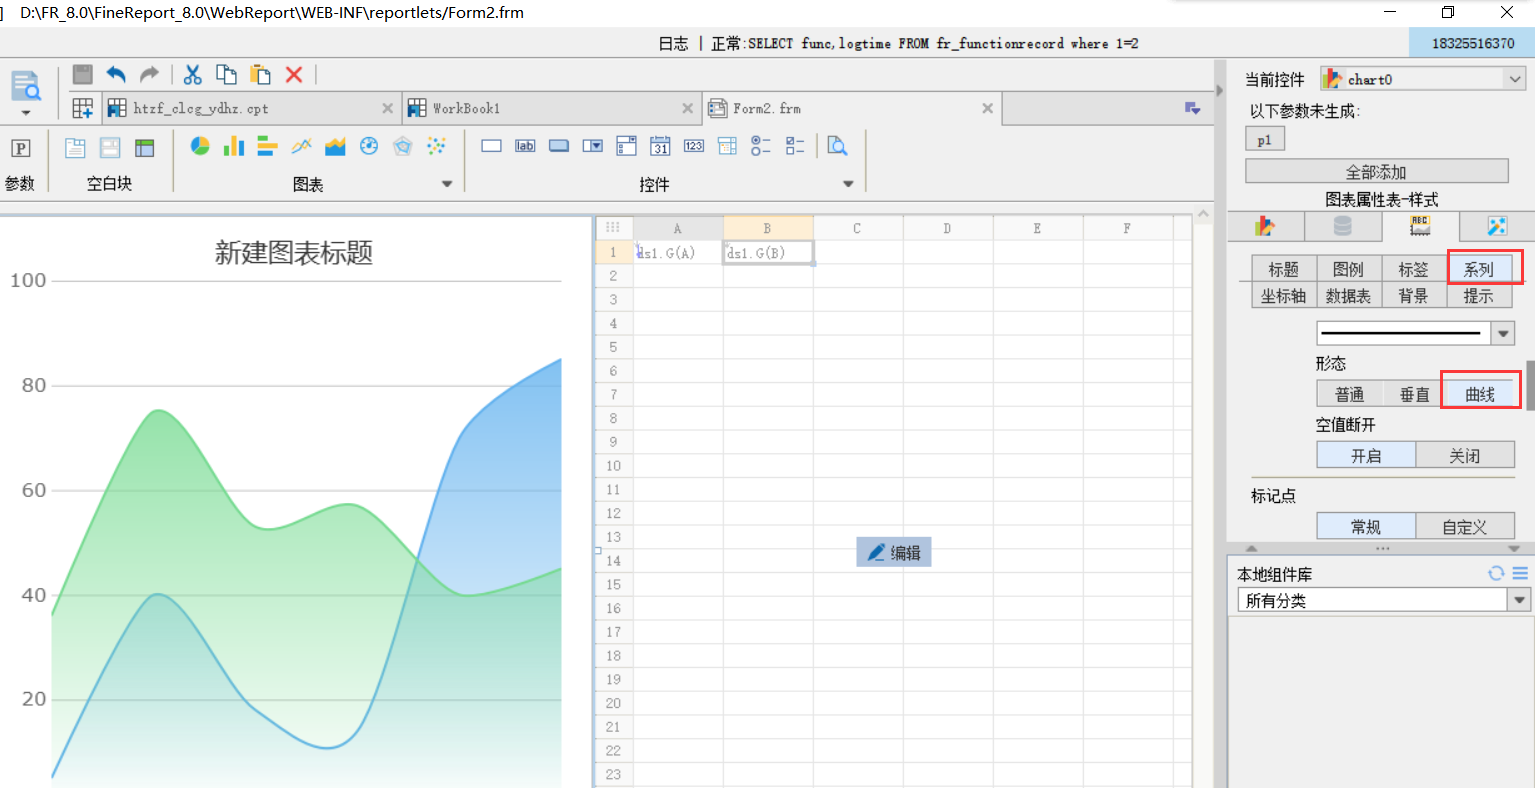
Task: Open the tab list dropdown icon
Action: point(1192,108)
